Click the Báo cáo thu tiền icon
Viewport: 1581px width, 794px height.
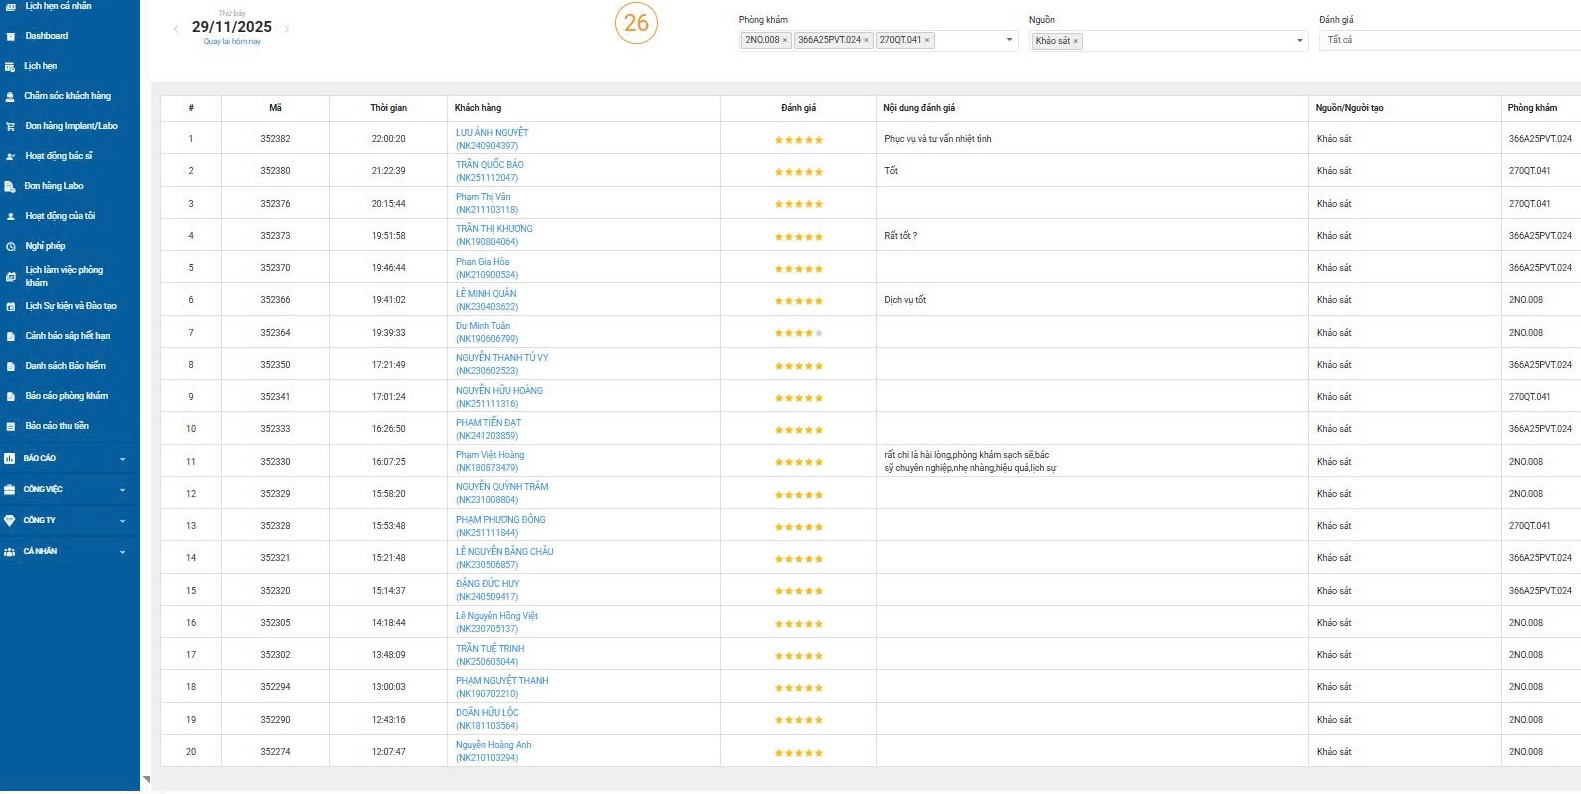pyautogui.click(x=10, y=426)
